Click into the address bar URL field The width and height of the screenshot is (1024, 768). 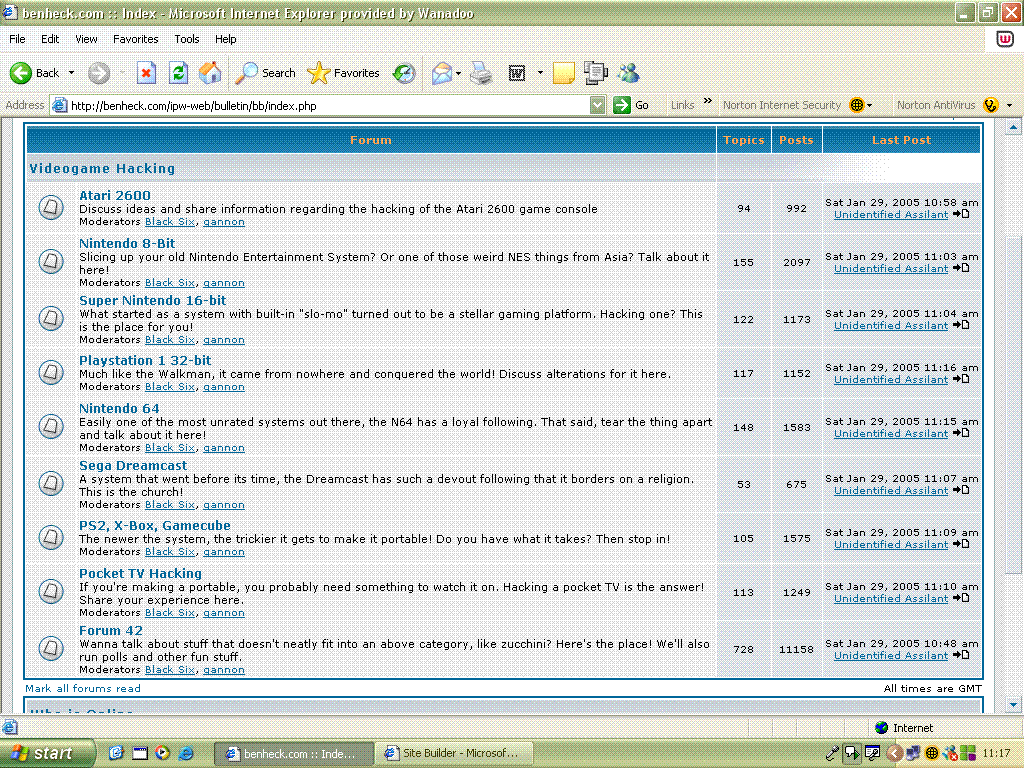pos(327,105)
